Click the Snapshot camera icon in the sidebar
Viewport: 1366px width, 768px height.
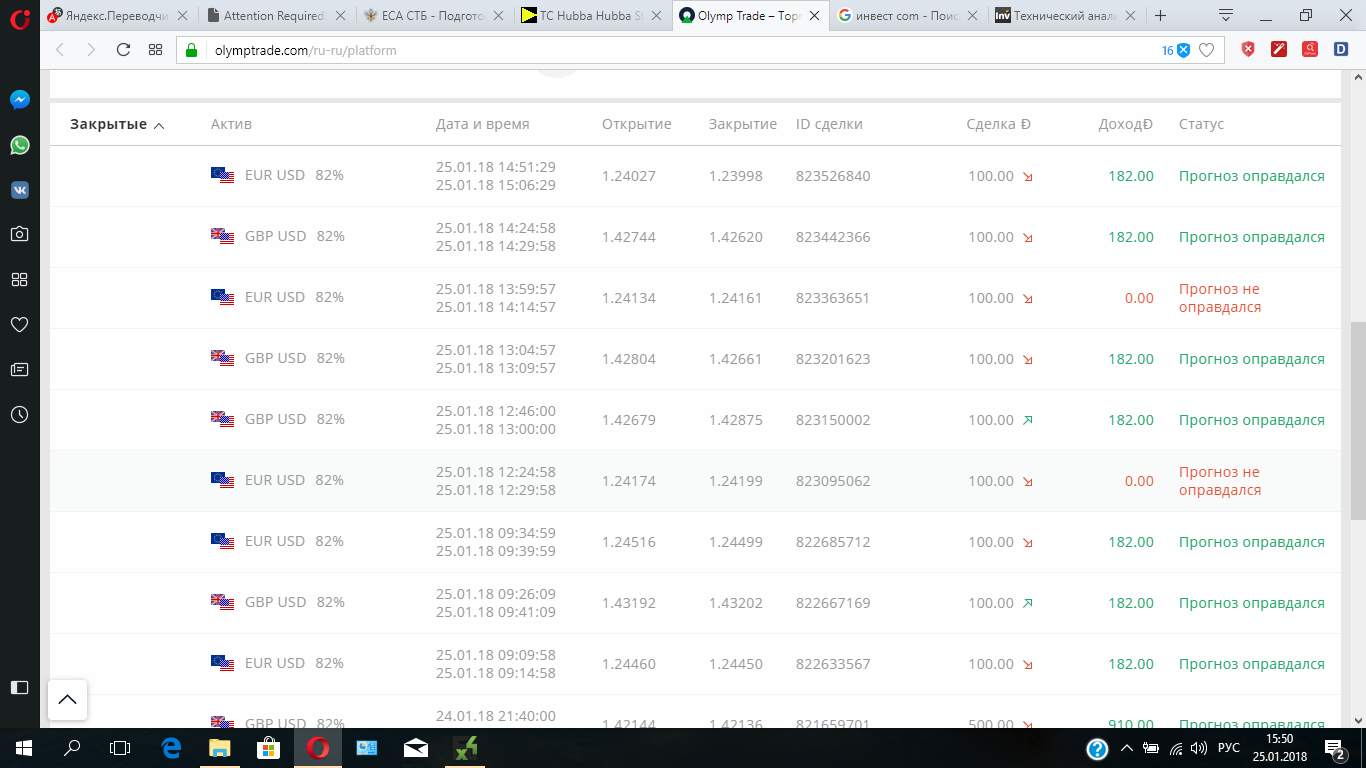19,234
